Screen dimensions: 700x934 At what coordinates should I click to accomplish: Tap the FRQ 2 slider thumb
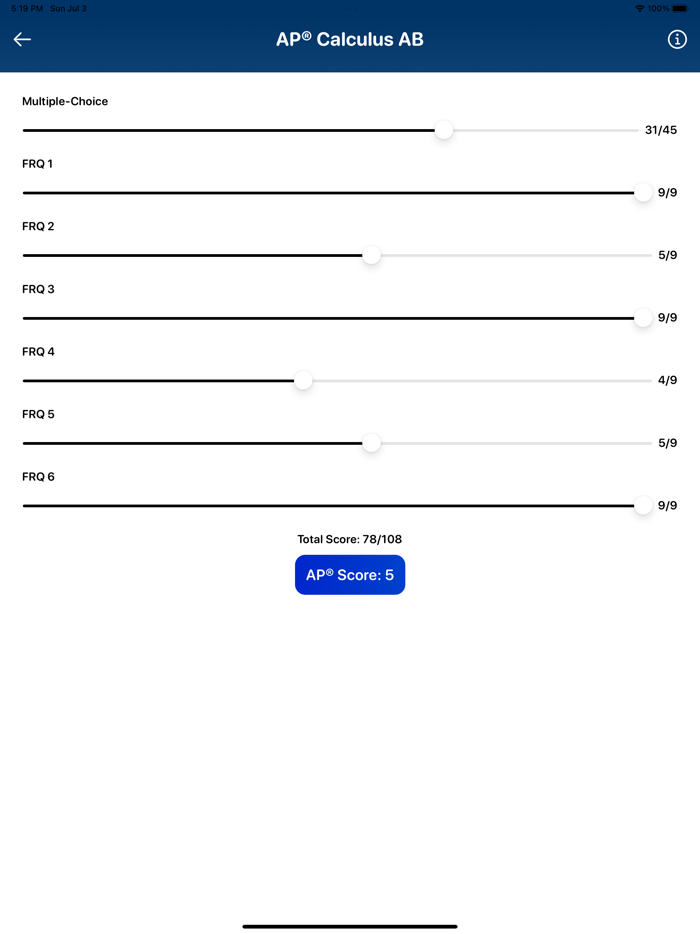pyautogui.click(x=371, y=256)
